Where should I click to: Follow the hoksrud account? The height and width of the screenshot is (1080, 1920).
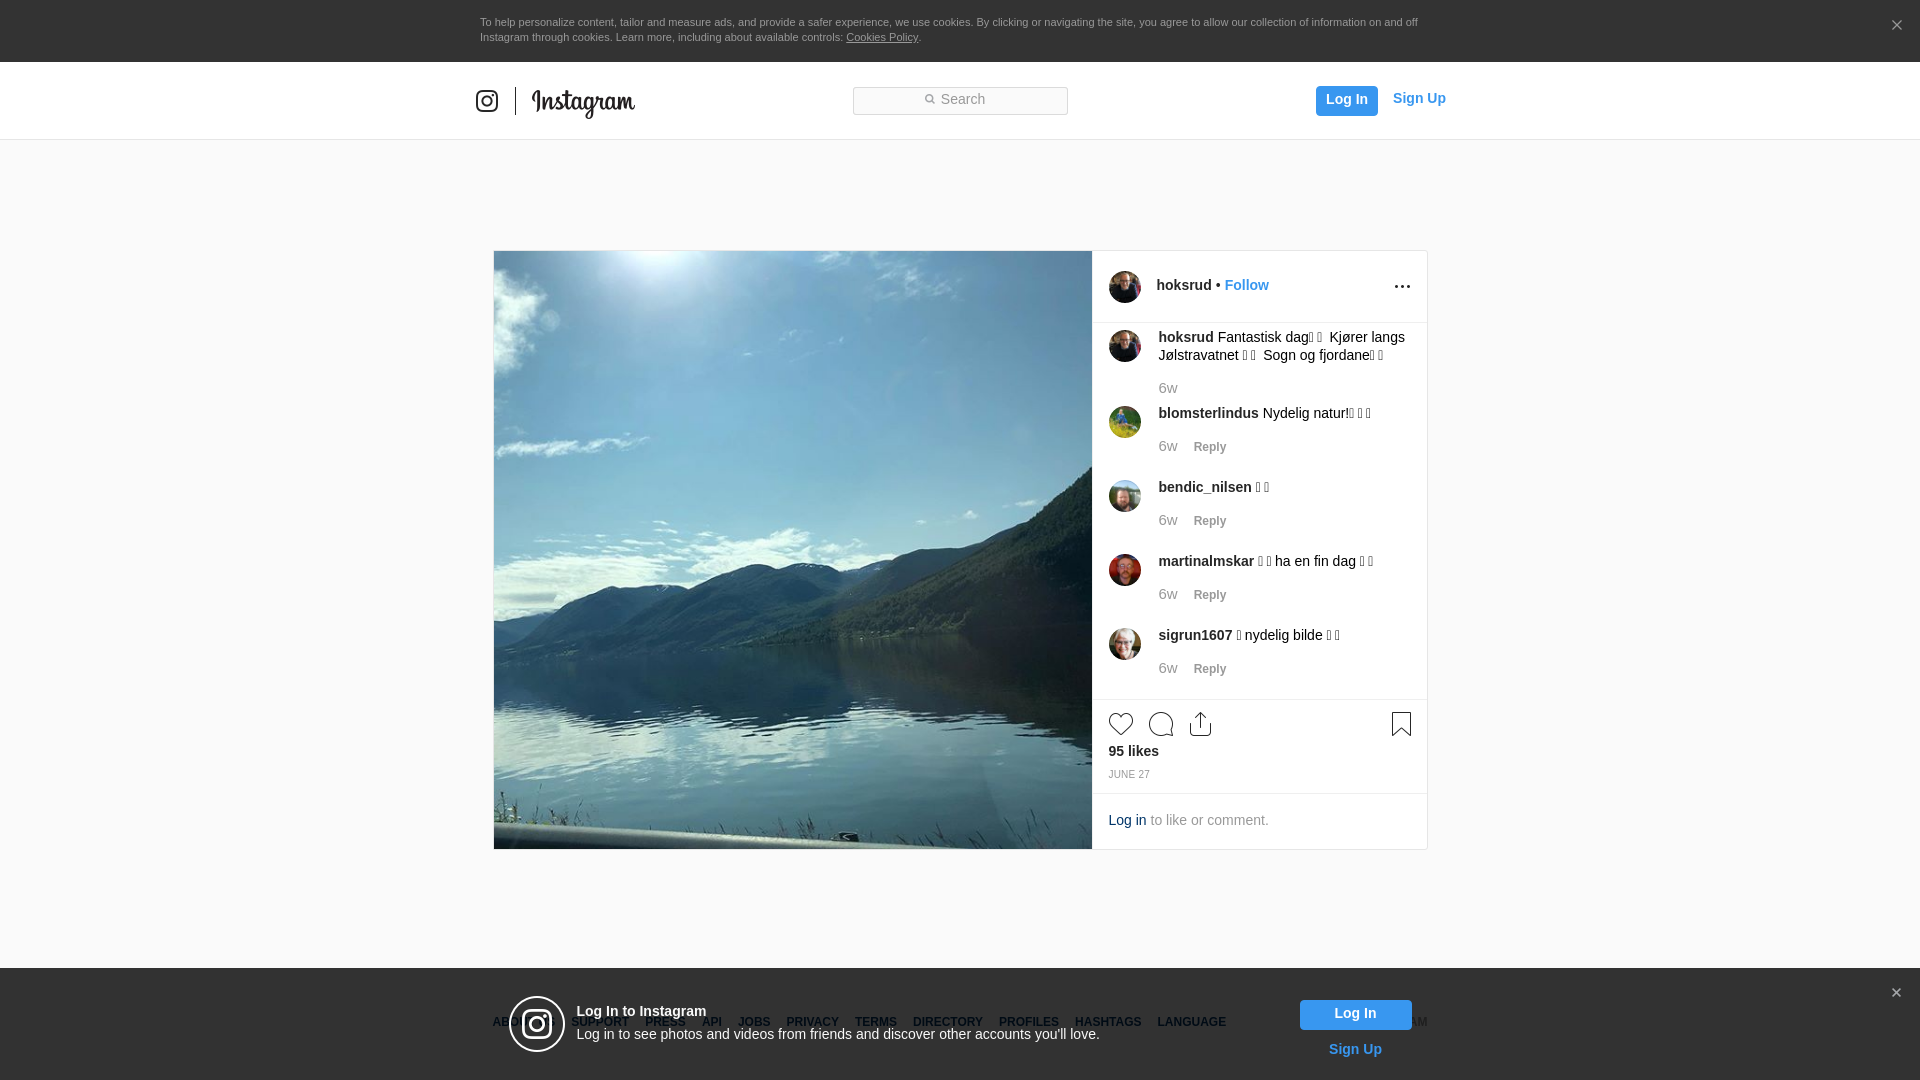click(x=1246, y=285)
